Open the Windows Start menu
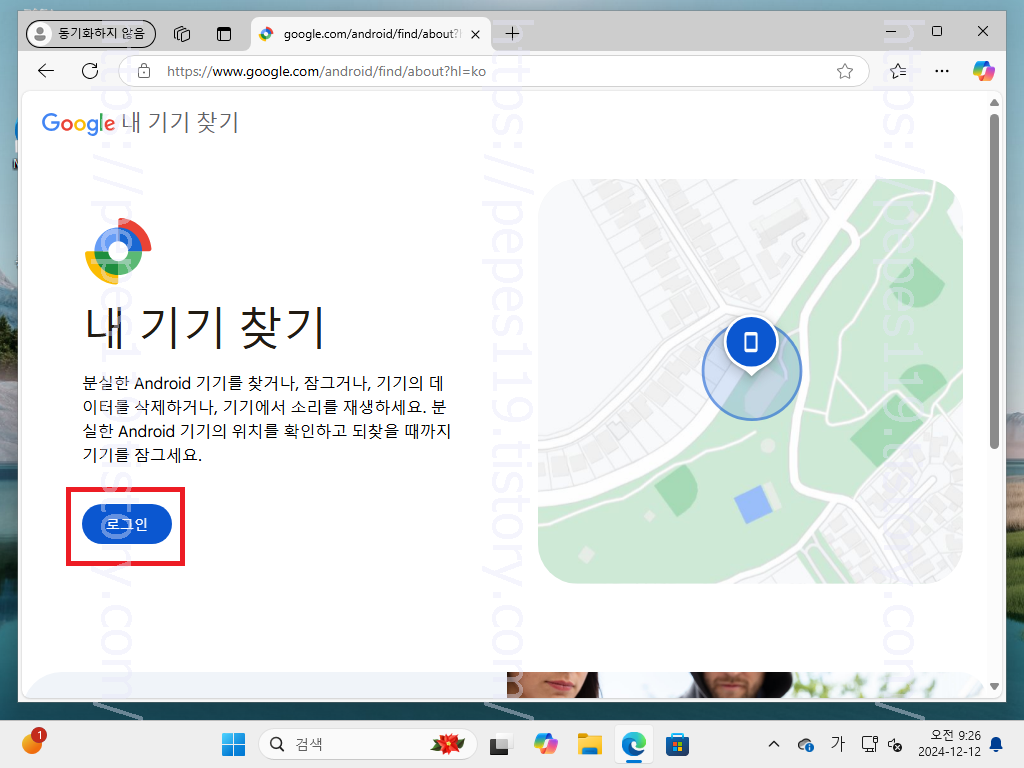This screenshot has width=1024, height=768. (x=233, y=744)
